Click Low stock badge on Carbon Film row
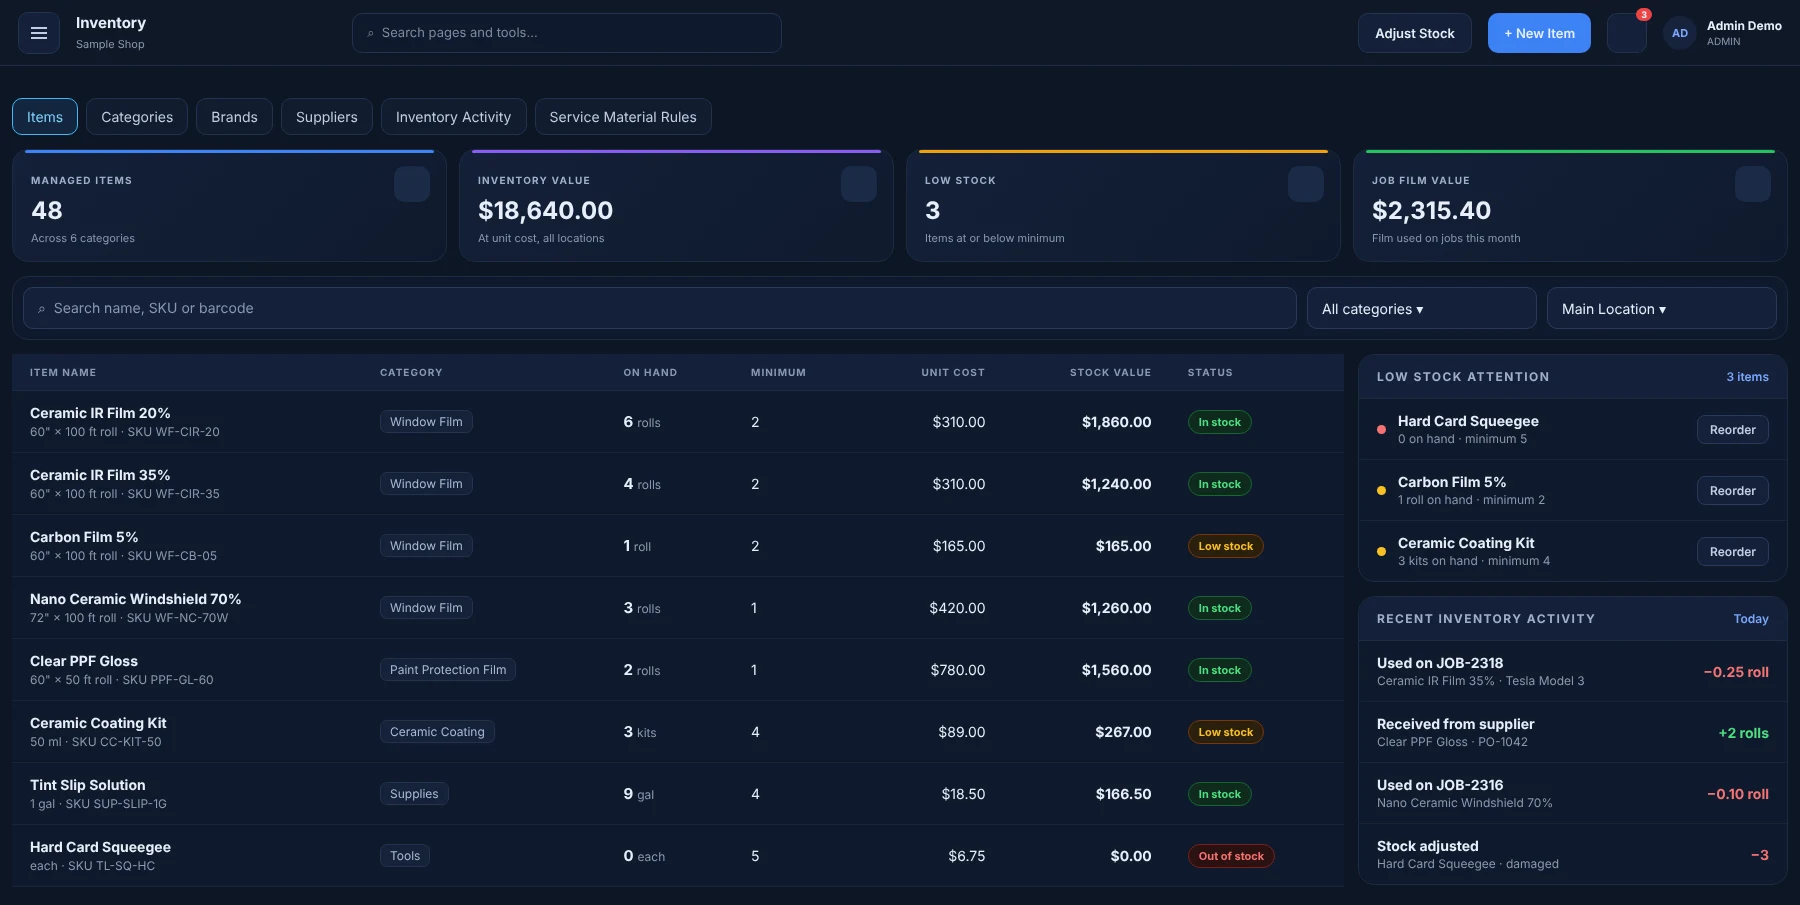The width and height of the screenshot is (1800, 905). (1225, 546)
